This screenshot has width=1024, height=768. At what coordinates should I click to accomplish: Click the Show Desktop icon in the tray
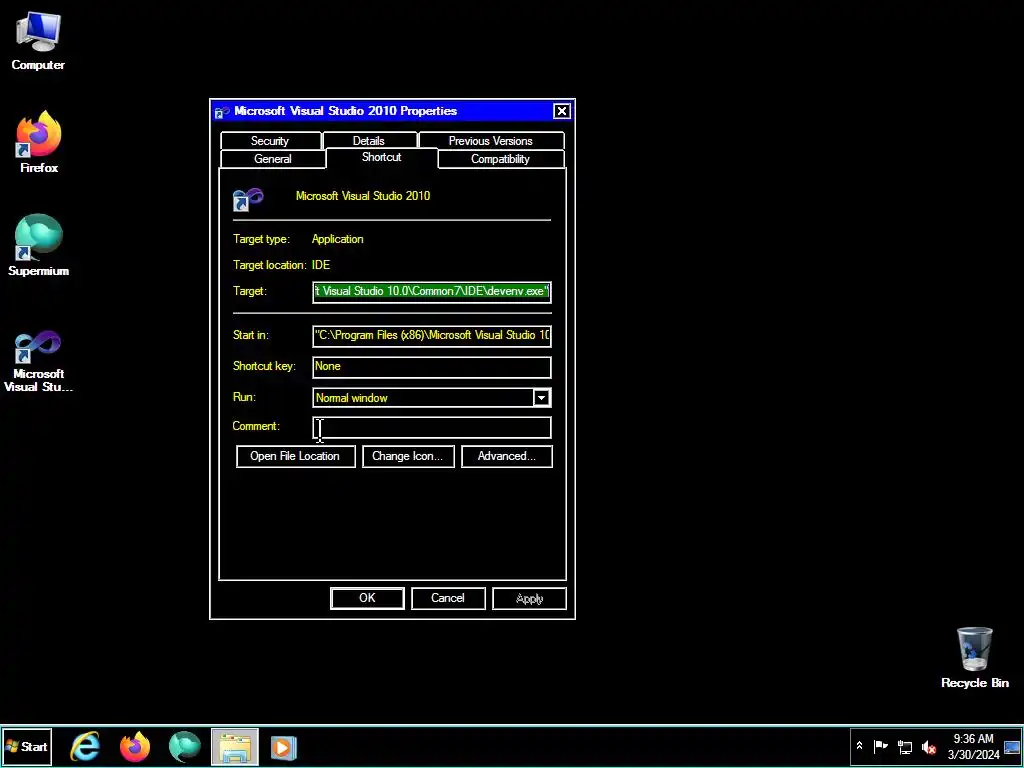[x=1012, y=746]
